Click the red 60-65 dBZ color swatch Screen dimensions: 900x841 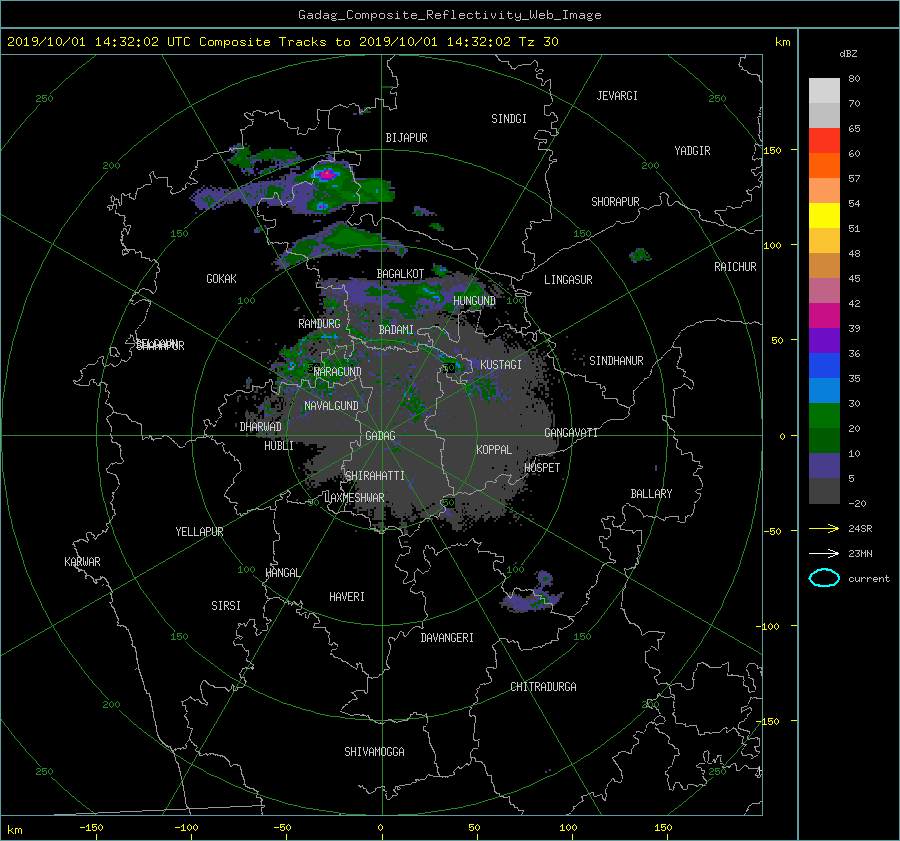pyautogui.click(x=824, y=140)
